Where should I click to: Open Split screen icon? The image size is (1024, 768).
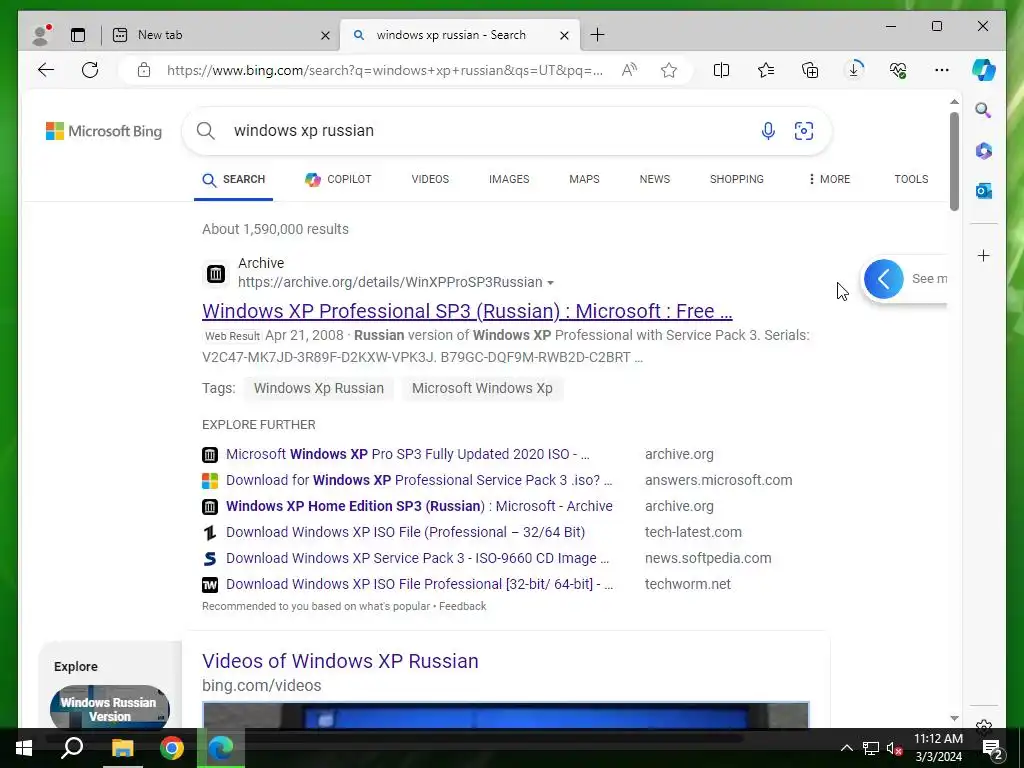click(722, 70)
